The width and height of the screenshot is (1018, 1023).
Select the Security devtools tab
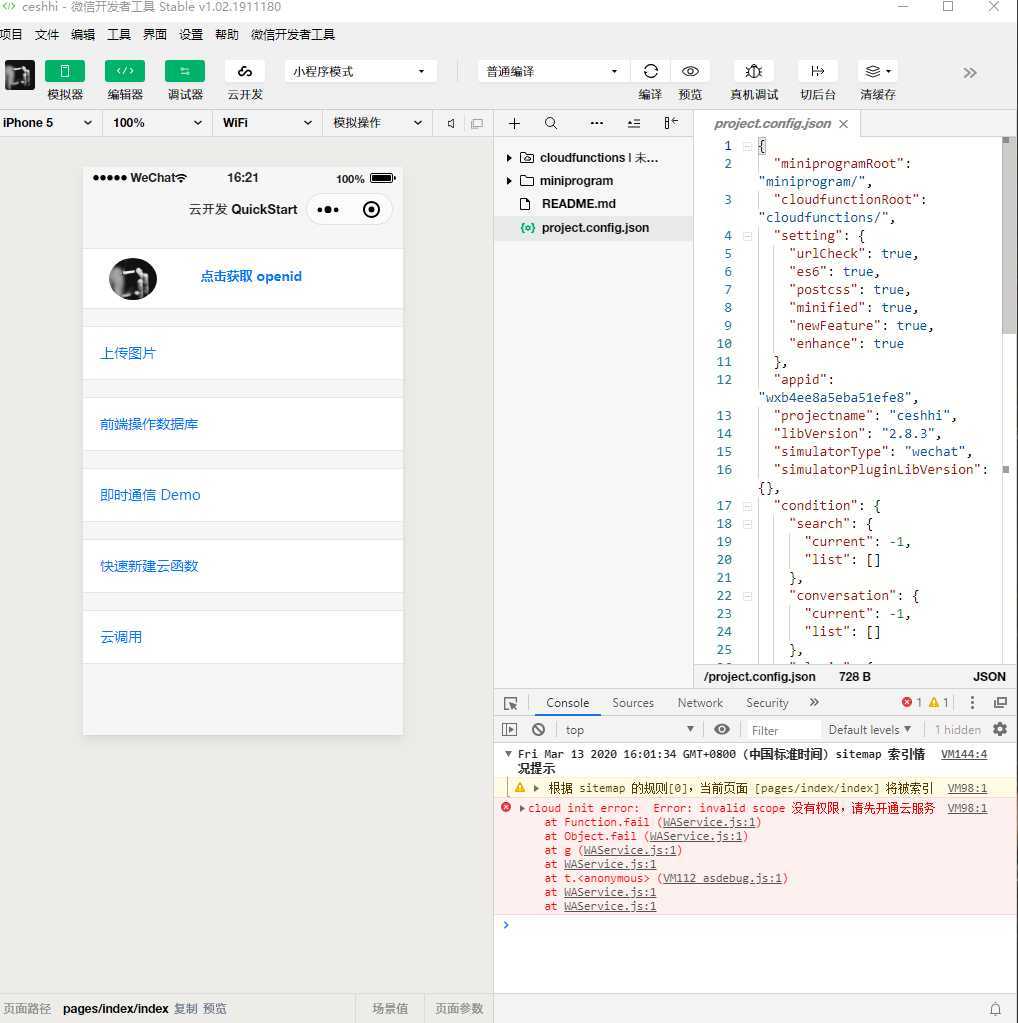[x=767, y=703]
